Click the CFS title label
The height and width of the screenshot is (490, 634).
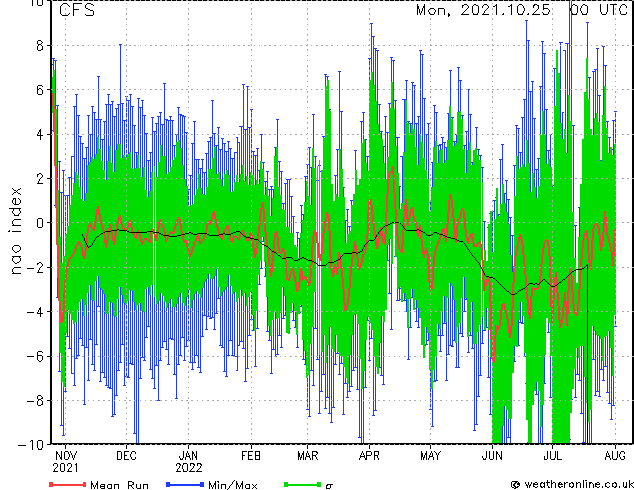tap(76, 10)
